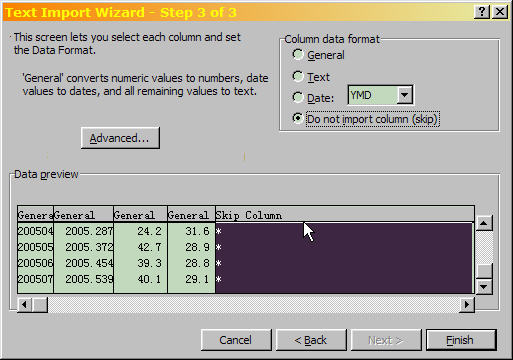Click cell value 24.2 in preview

pyautogui.click(x=149, y=231)
